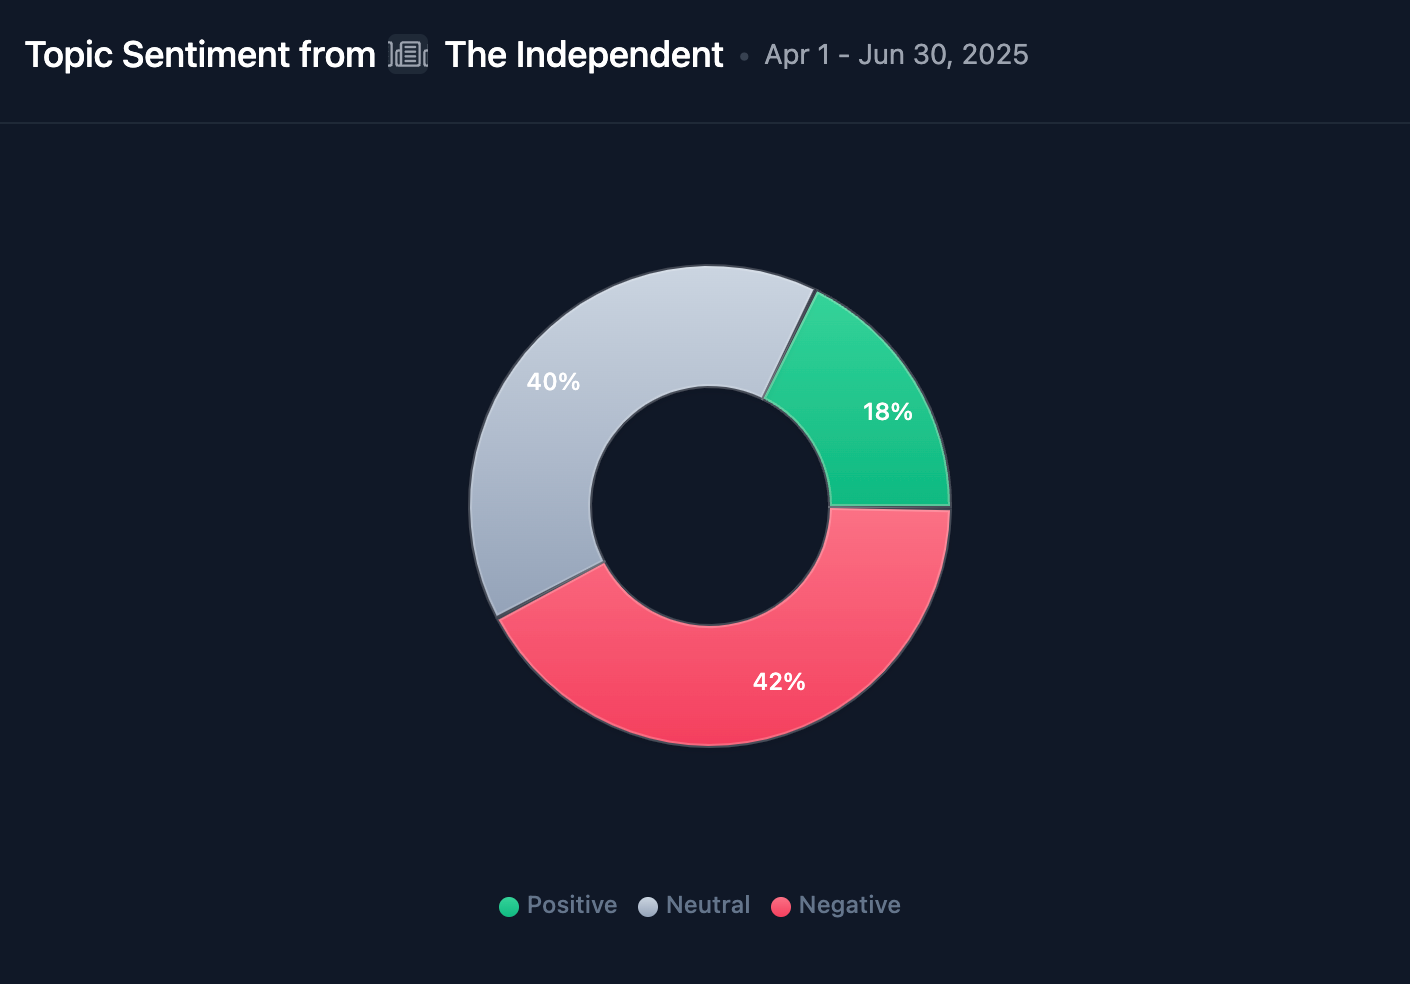Toggle the Positive series via its legend label

571,905
